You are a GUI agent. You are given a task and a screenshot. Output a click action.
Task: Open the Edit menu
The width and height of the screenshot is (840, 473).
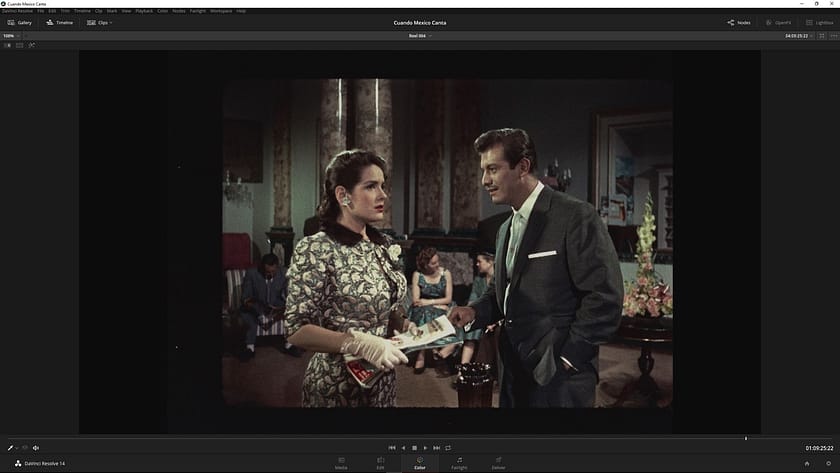pos(52,11)
